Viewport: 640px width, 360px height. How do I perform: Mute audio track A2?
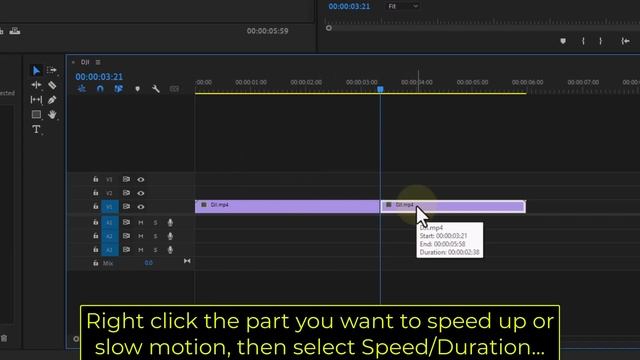click(x=140, y=236)
